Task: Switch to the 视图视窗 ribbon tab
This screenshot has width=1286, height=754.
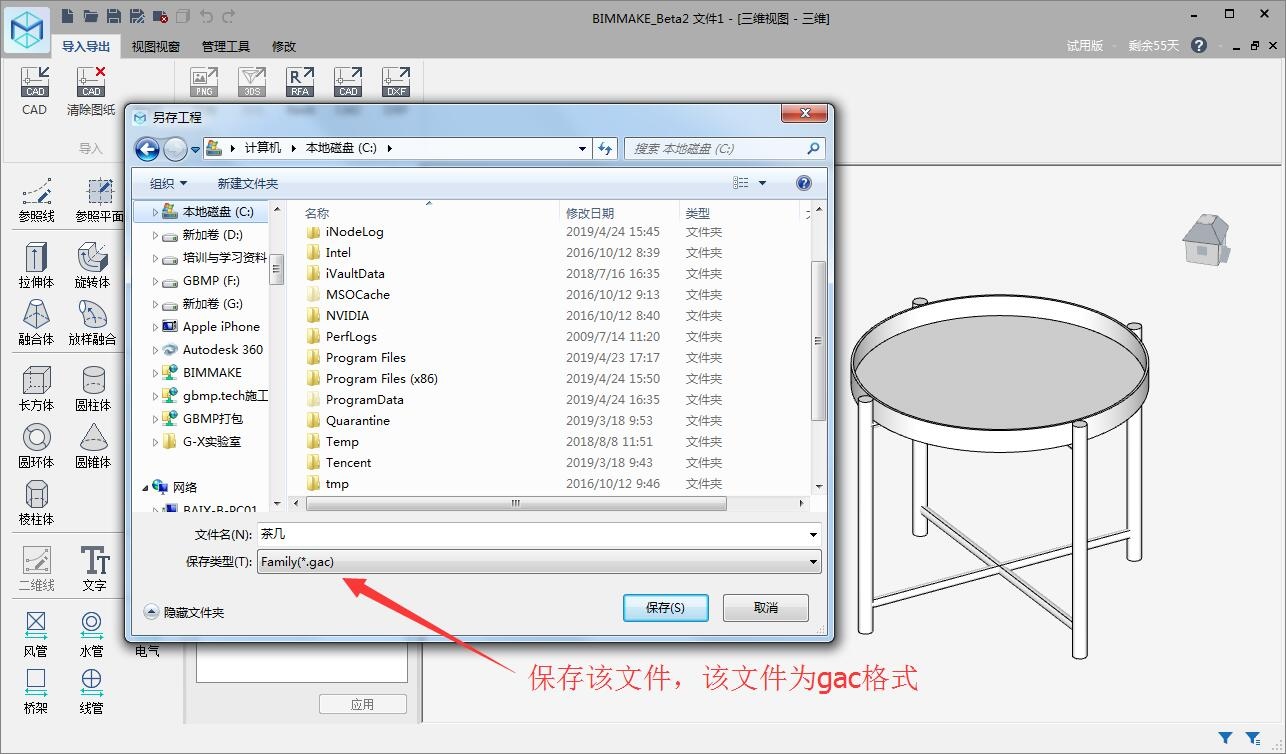Action: (x=156, y=46)
